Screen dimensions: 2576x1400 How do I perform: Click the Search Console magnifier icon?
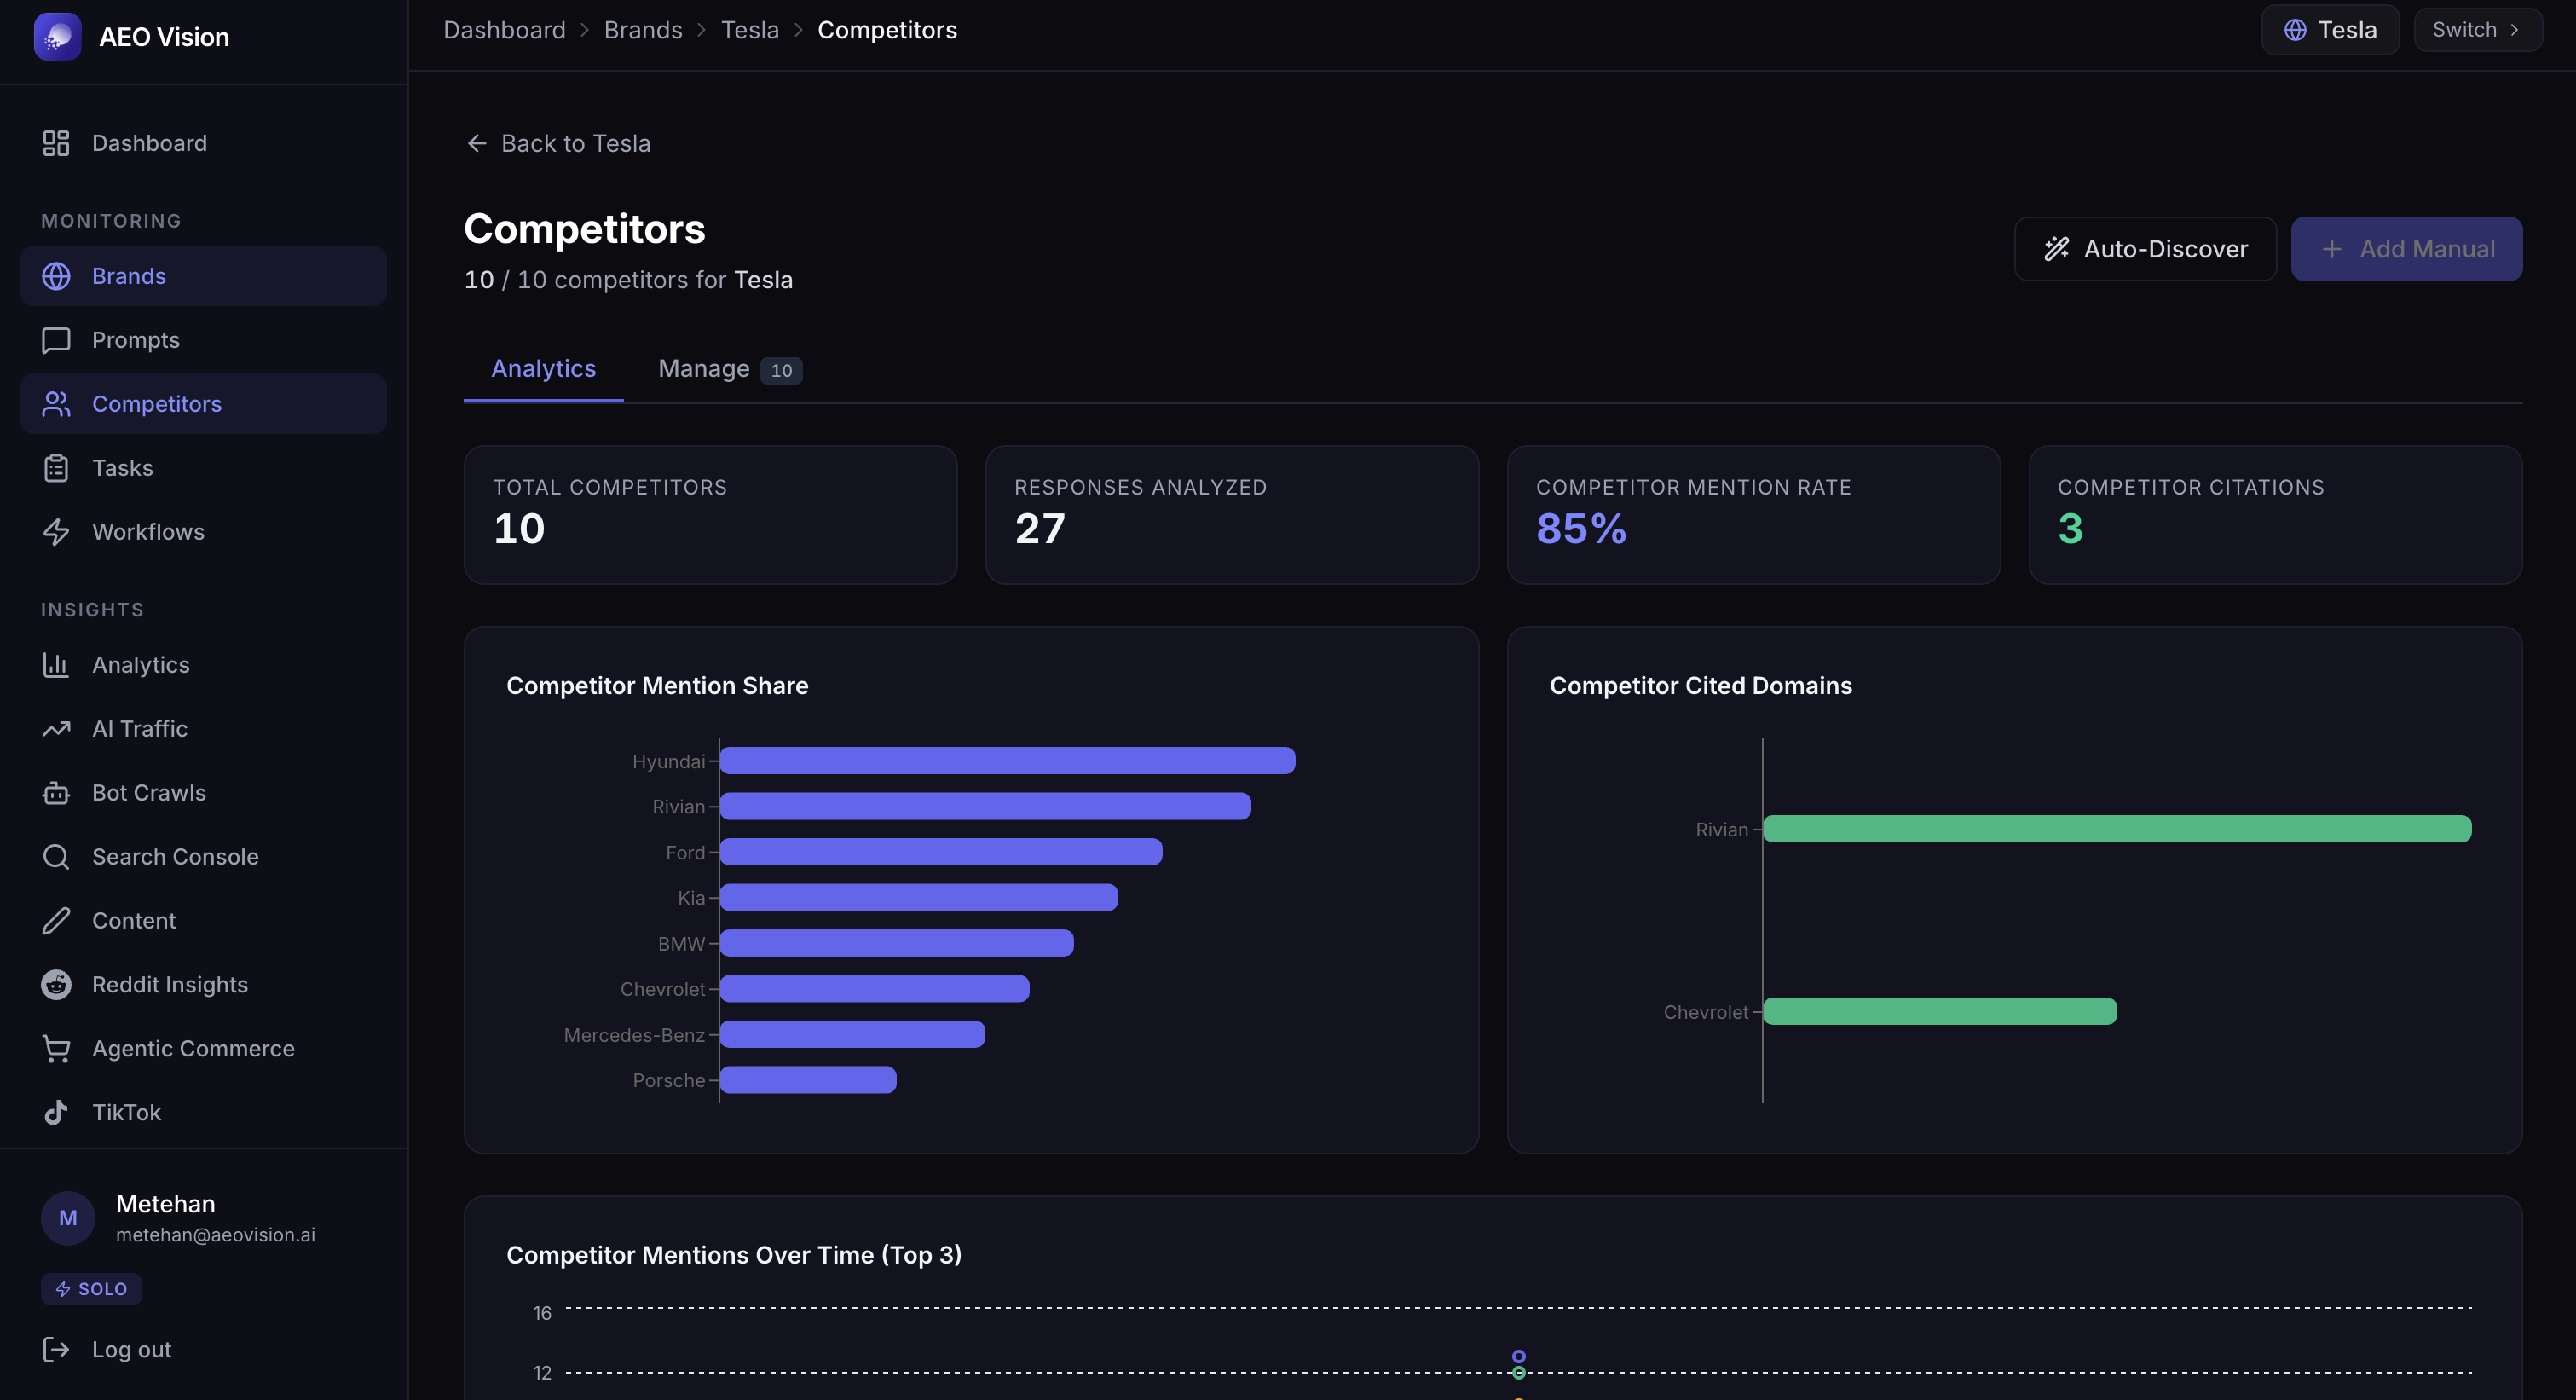(56, 857)
